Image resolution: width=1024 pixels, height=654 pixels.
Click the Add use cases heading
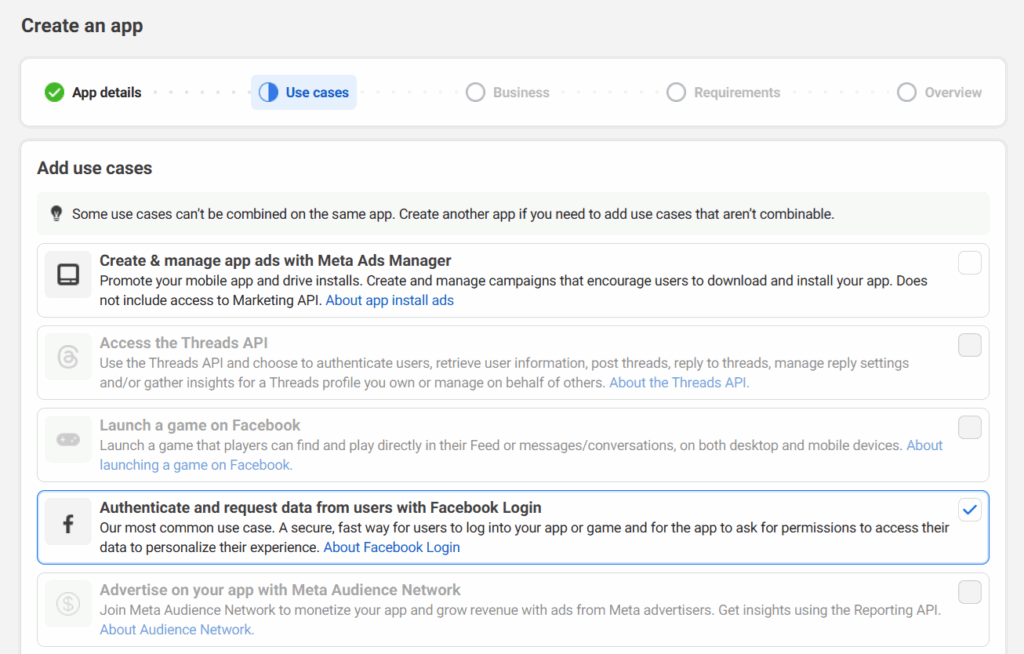[95, 168]
